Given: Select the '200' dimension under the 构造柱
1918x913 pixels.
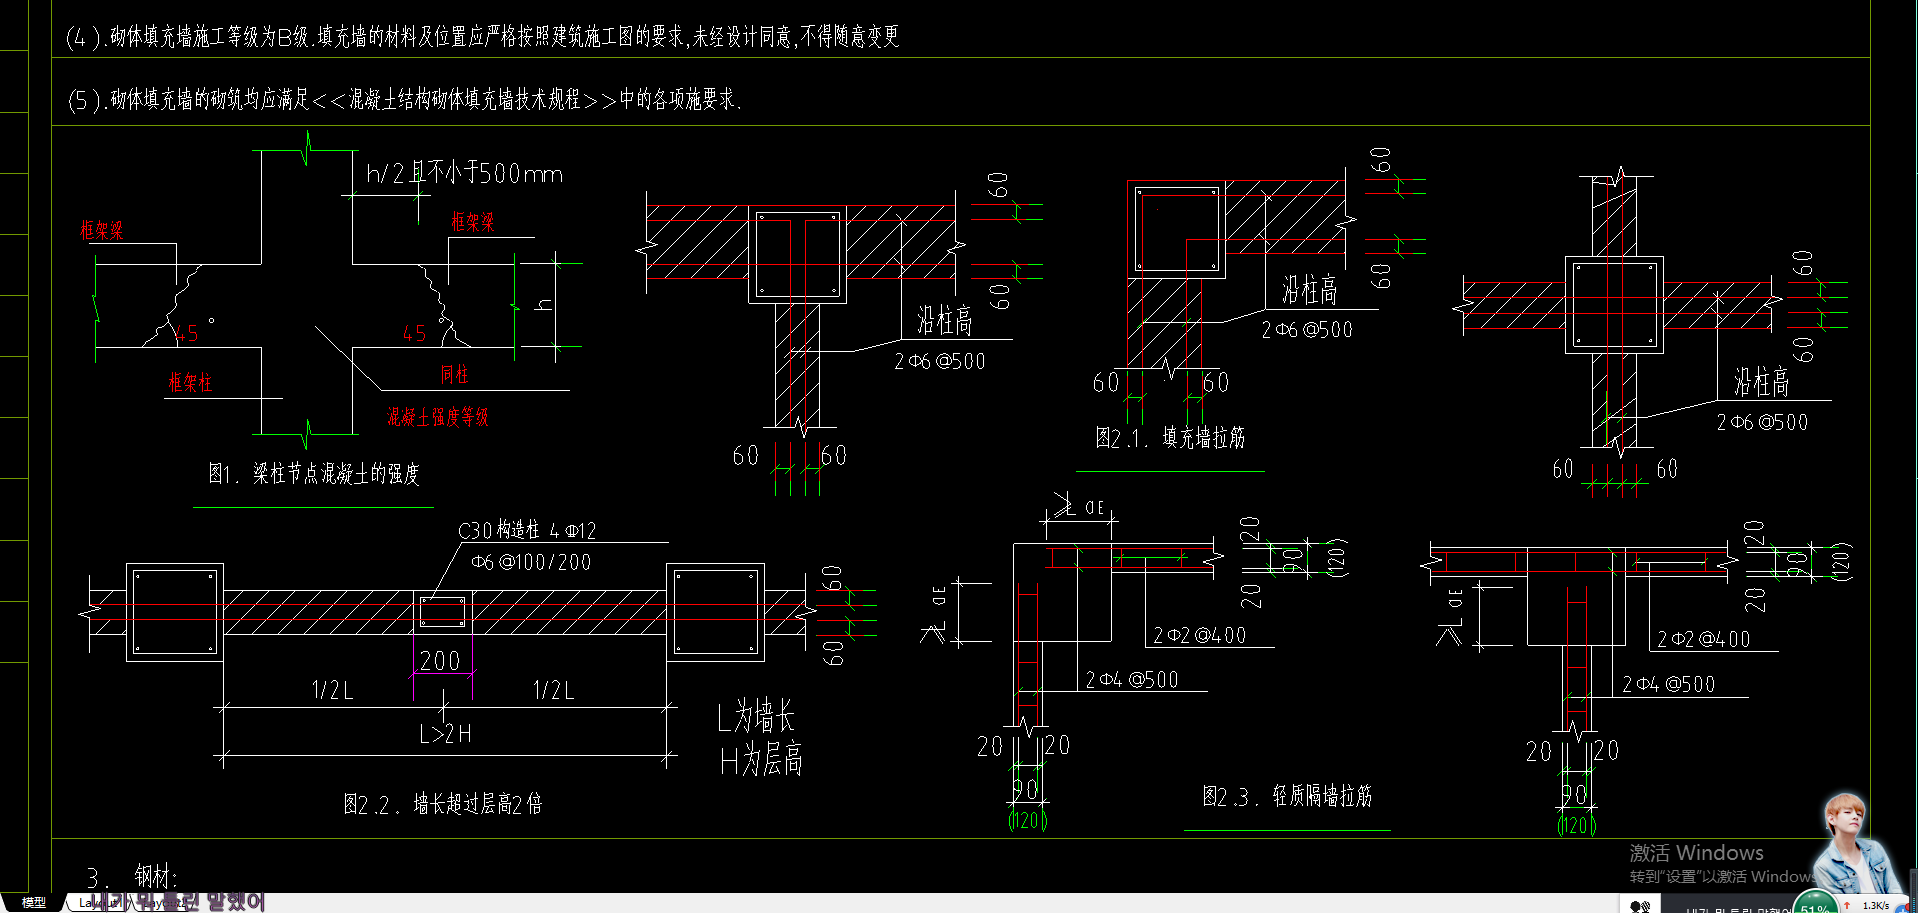Looking at the screenshot, I should pyautogui.click(x=440, y=661).
